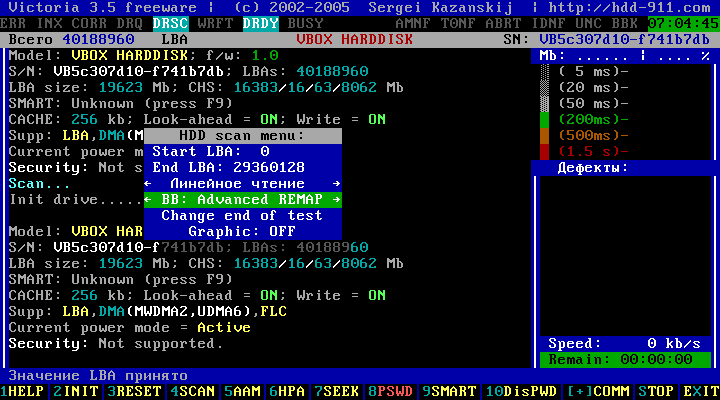Screen dimensions: 720x400
Task: Click the 3RESET function key
Action: [x=135, y=391]
